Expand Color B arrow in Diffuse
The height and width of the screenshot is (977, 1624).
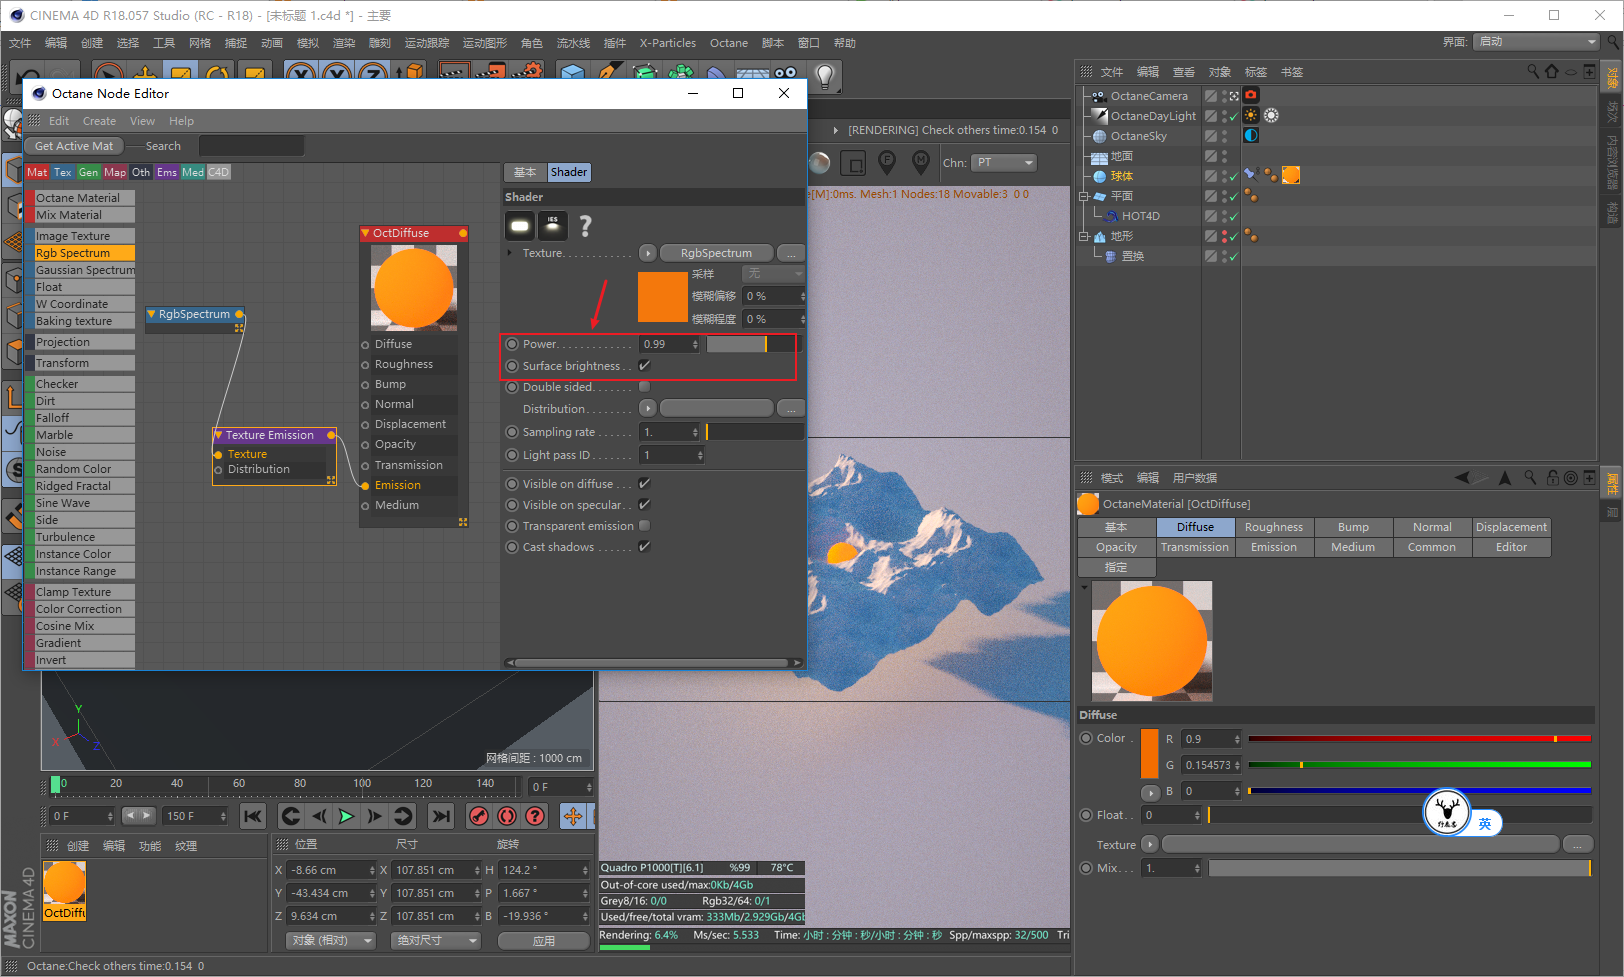pos(1150,792)
